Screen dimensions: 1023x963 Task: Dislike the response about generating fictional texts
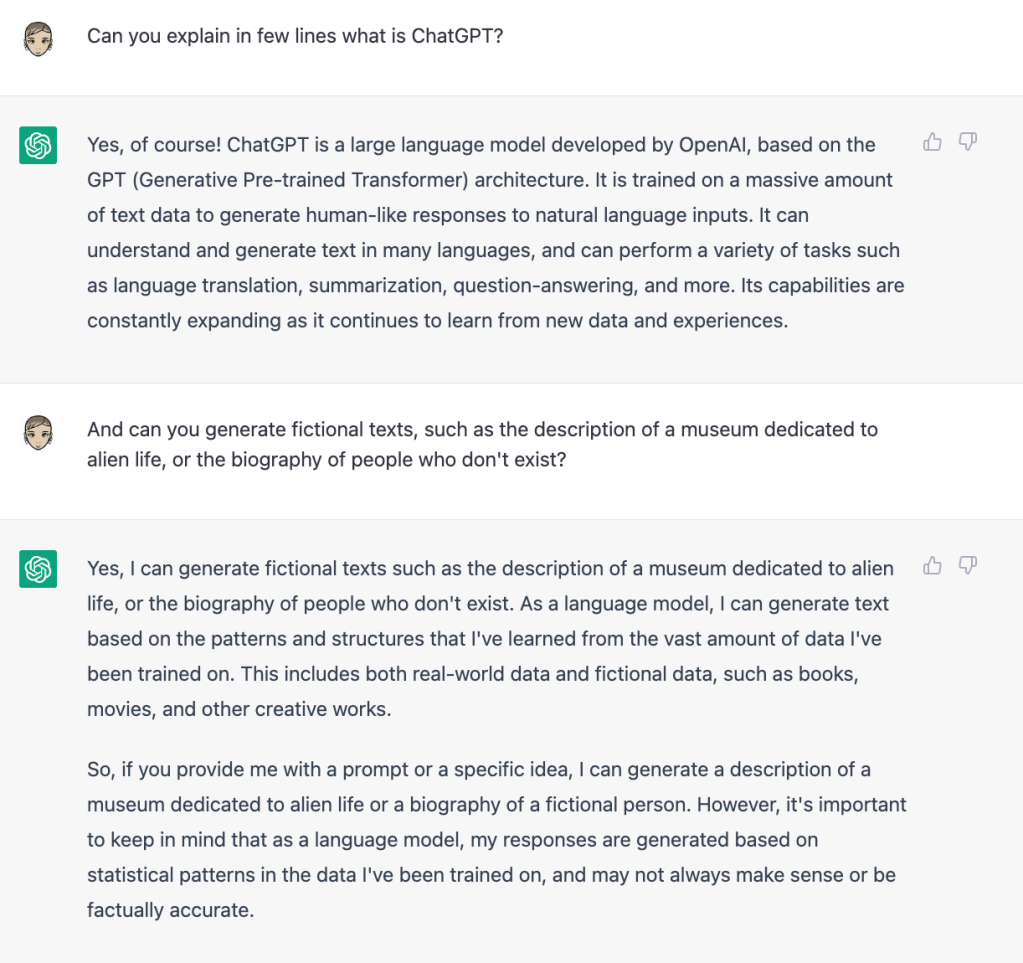[967, 566]
